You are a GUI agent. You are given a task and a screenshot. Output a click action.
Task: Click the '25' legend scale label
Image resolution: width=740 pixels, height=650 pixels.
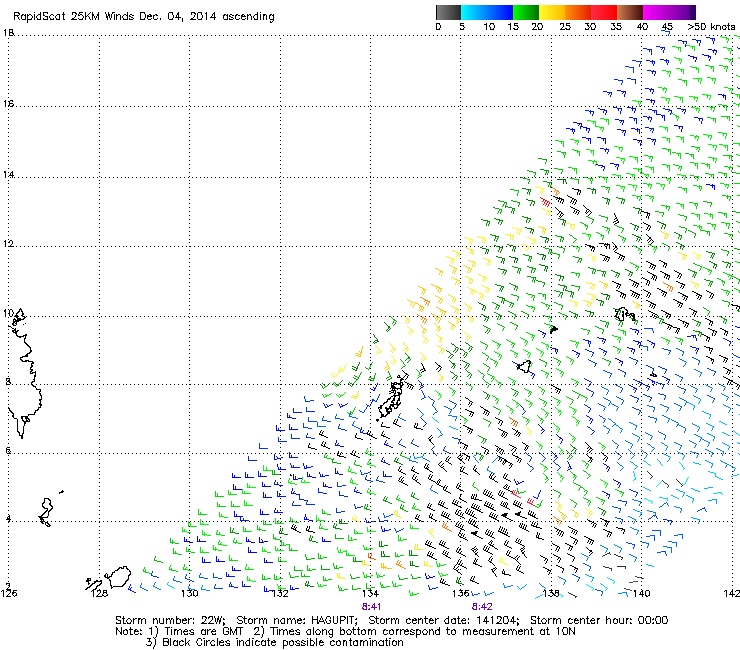(x=565, y=27)
